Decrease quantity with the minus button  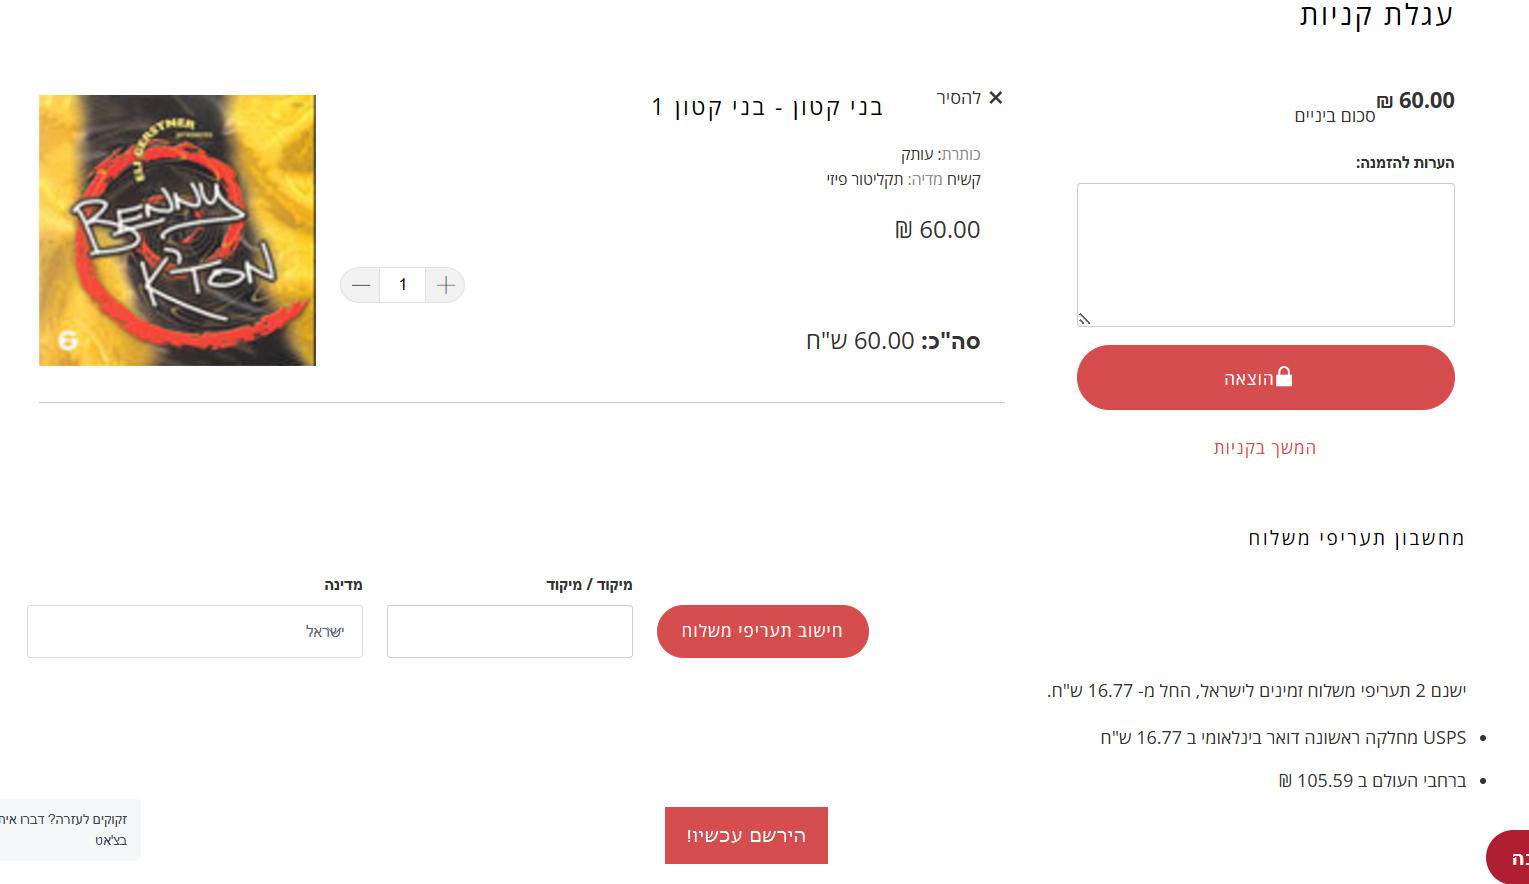(361, 285)
